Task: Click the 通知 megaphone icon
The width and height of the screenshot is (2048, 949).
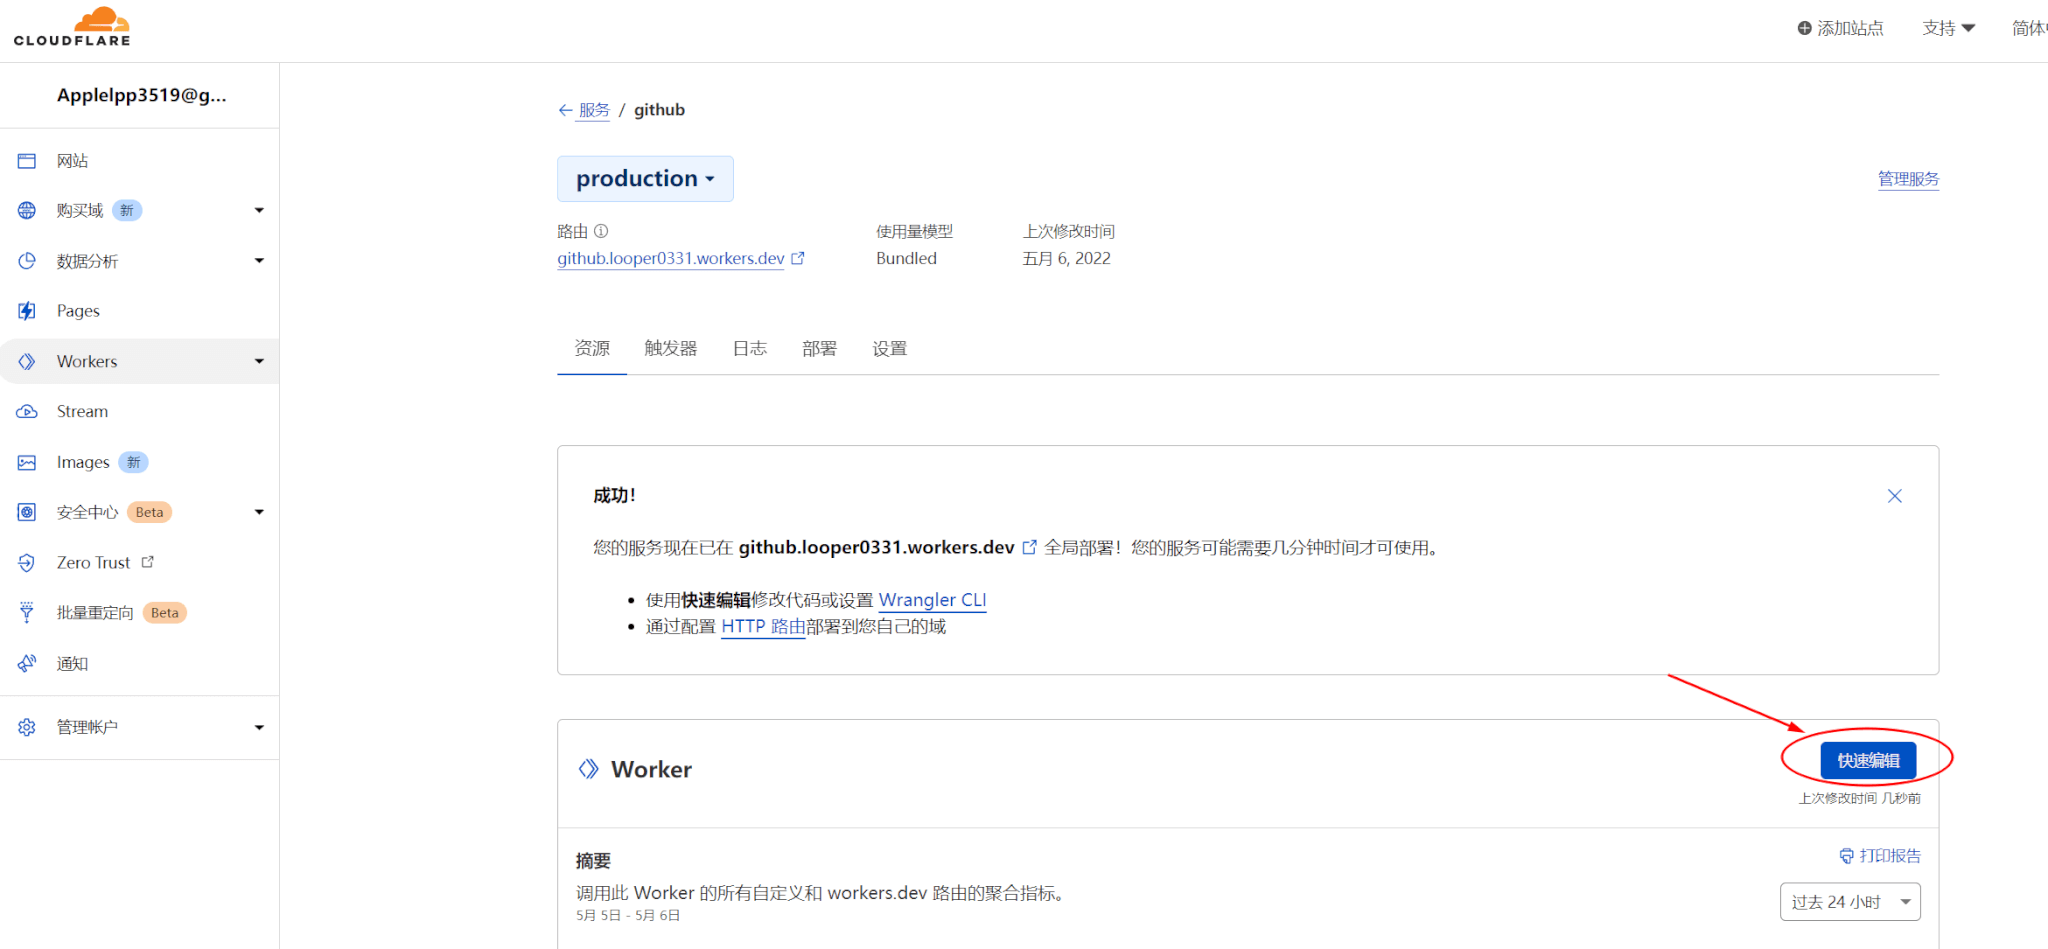Action: click(x=27, y=663)
